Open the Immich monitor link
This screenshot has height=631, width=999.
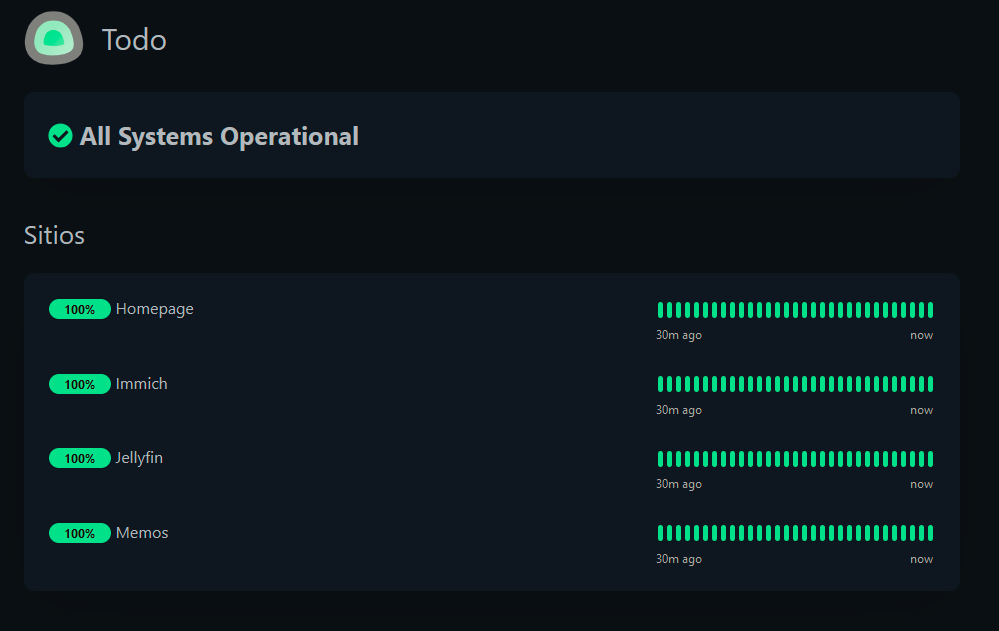pyautogui.click(x=142, y=384)
